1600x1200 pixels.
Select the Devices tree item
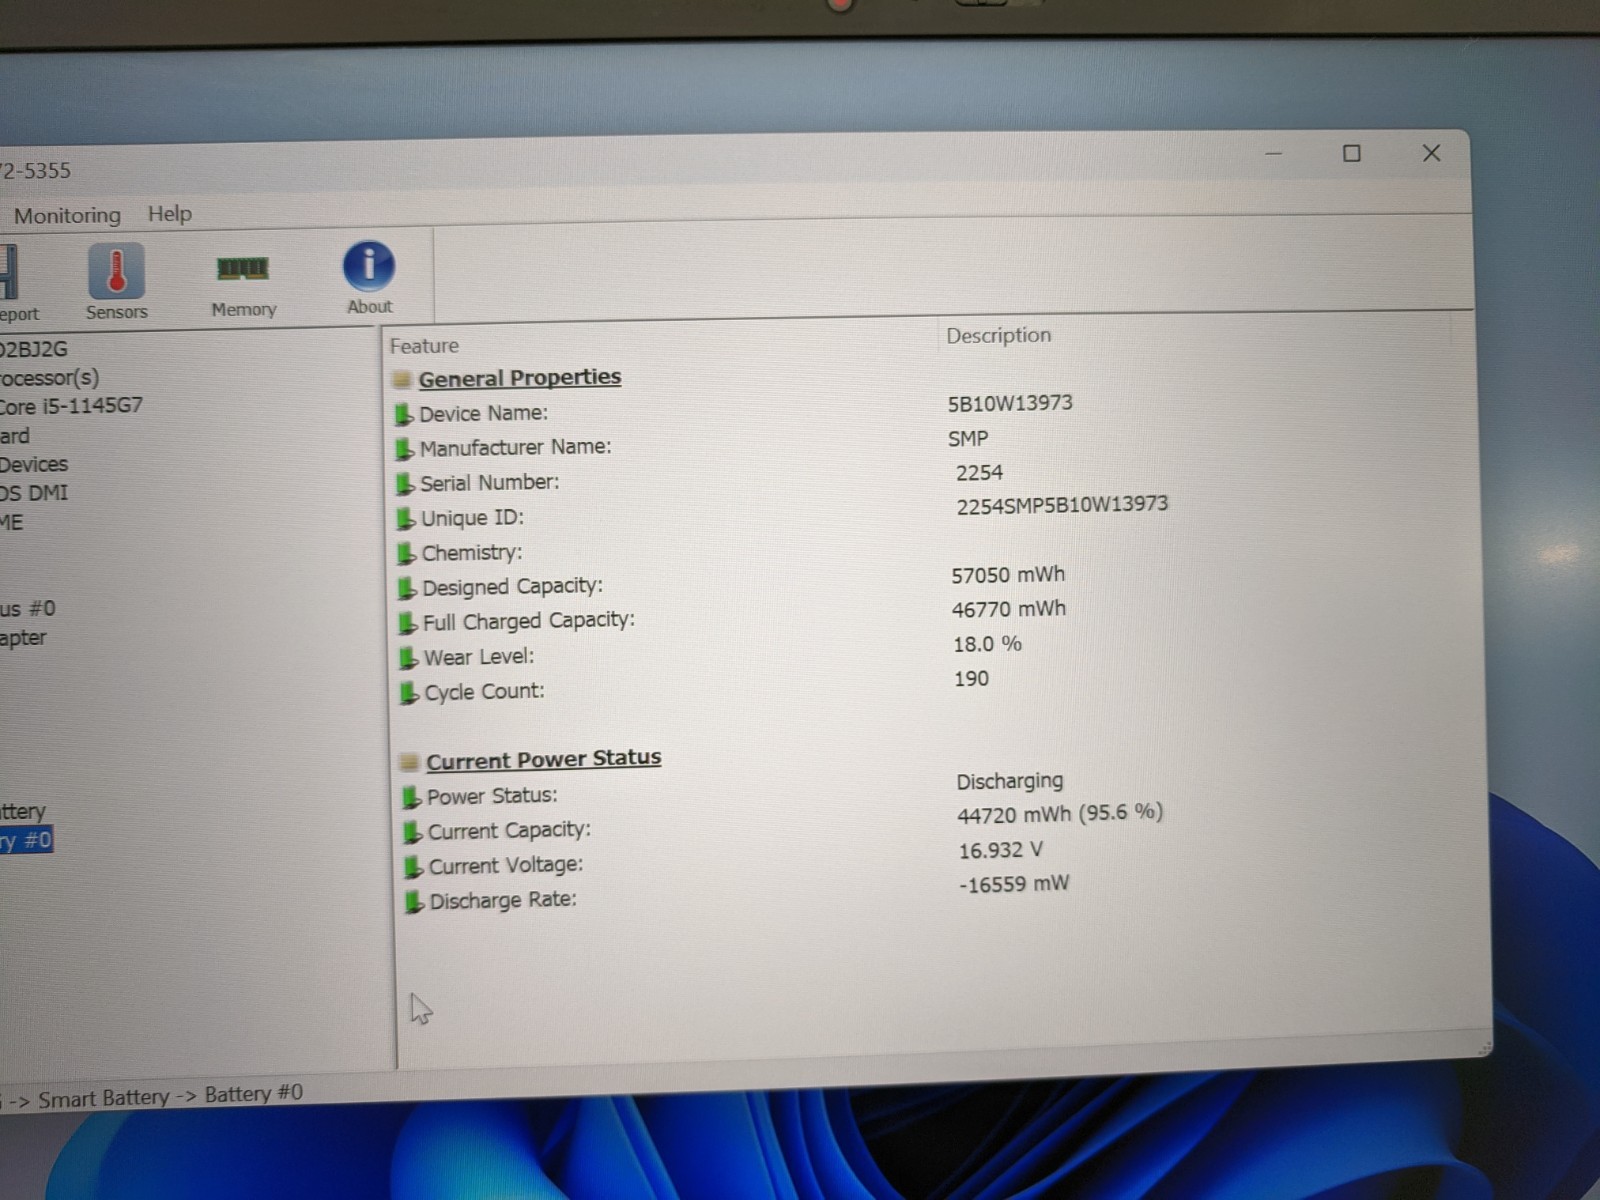click(x=34, y=464)
